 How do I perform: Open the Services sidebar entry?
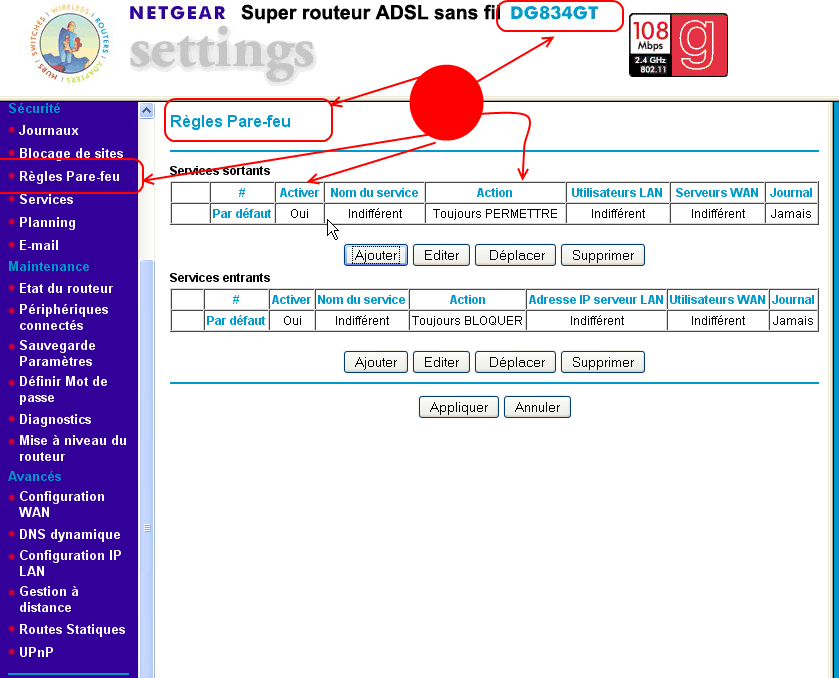tap(46, 200)
